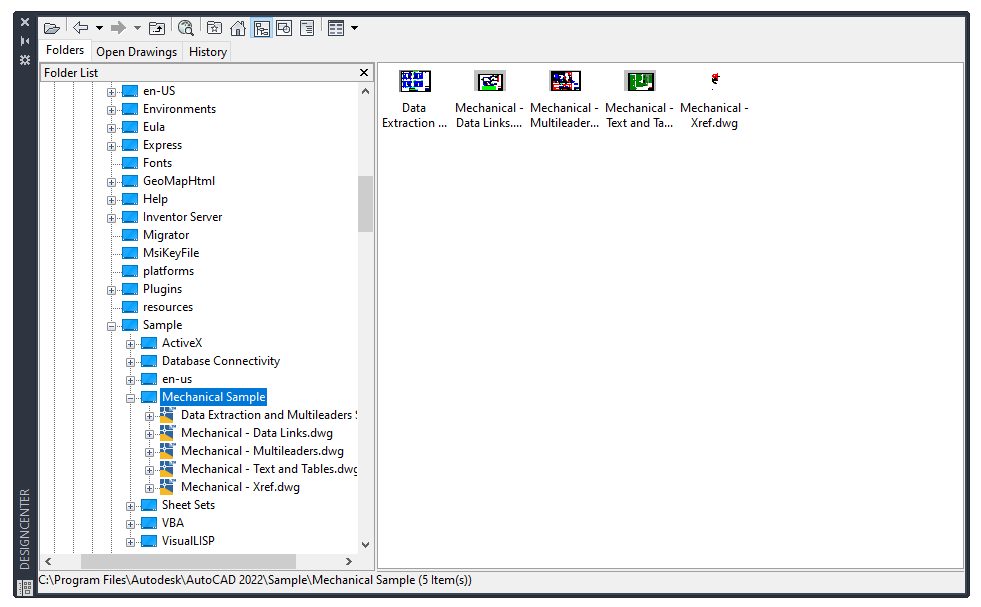Screen dimensions: 981x607
Task: Click the Home icon
Action: [x=238, y=28]
